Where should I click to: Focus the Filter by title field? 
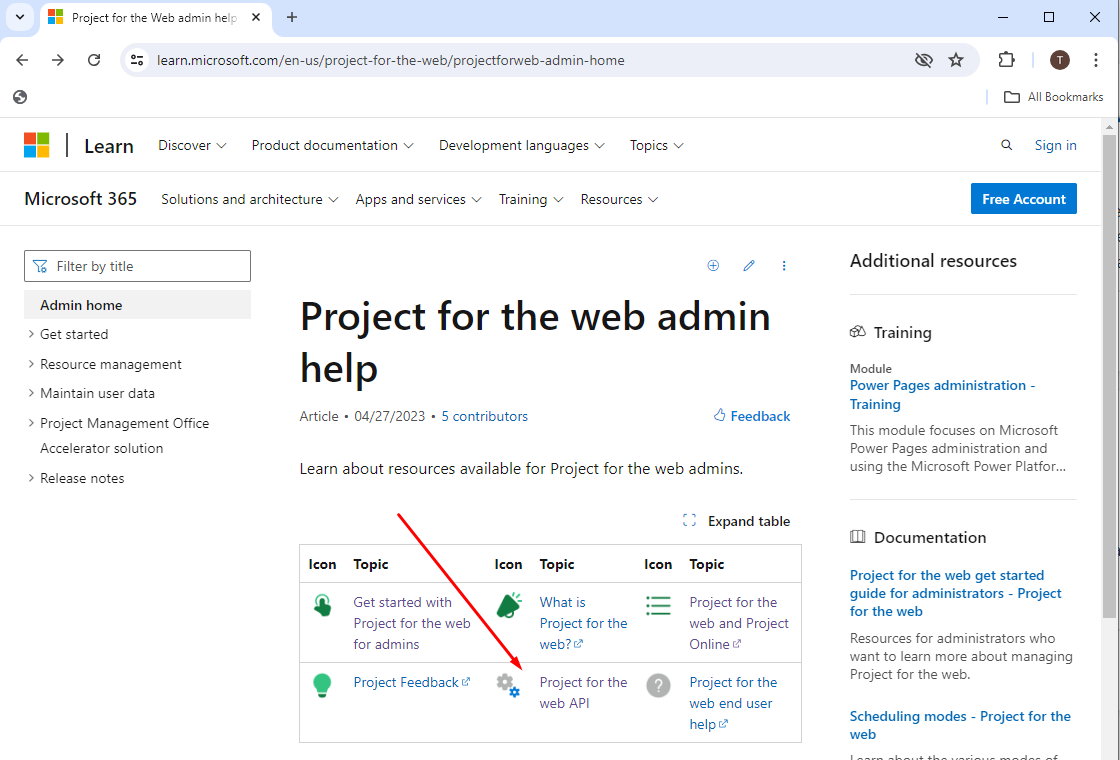137,266
